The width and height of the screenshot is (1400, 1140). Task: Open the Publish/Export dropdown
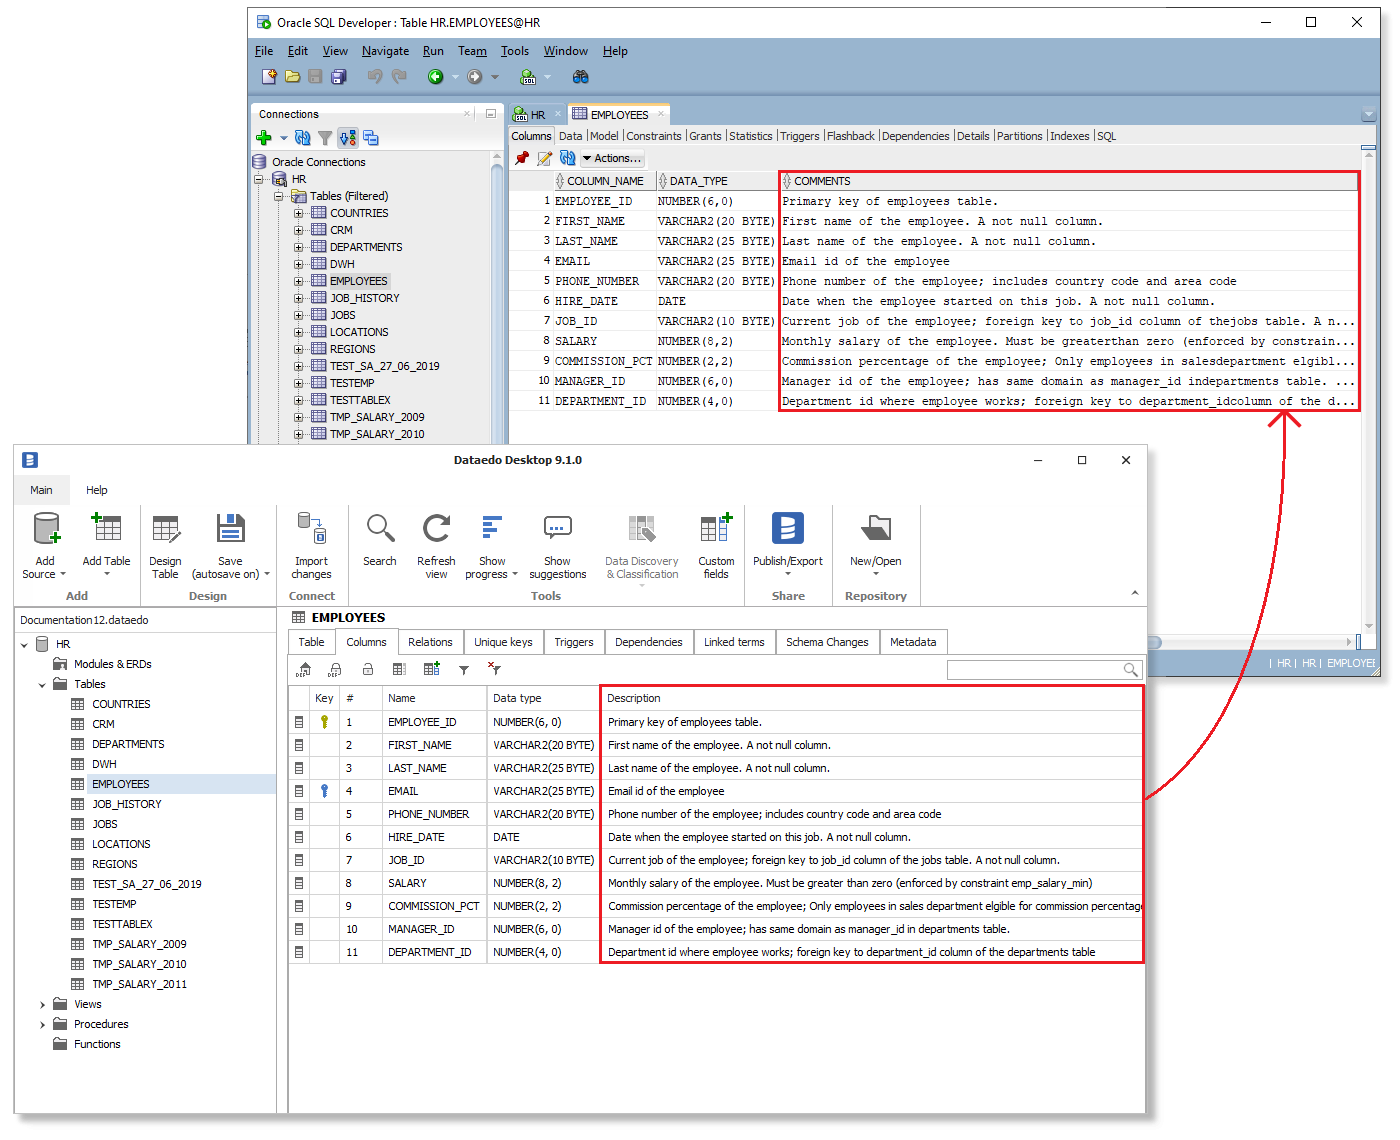click(788, 545)
